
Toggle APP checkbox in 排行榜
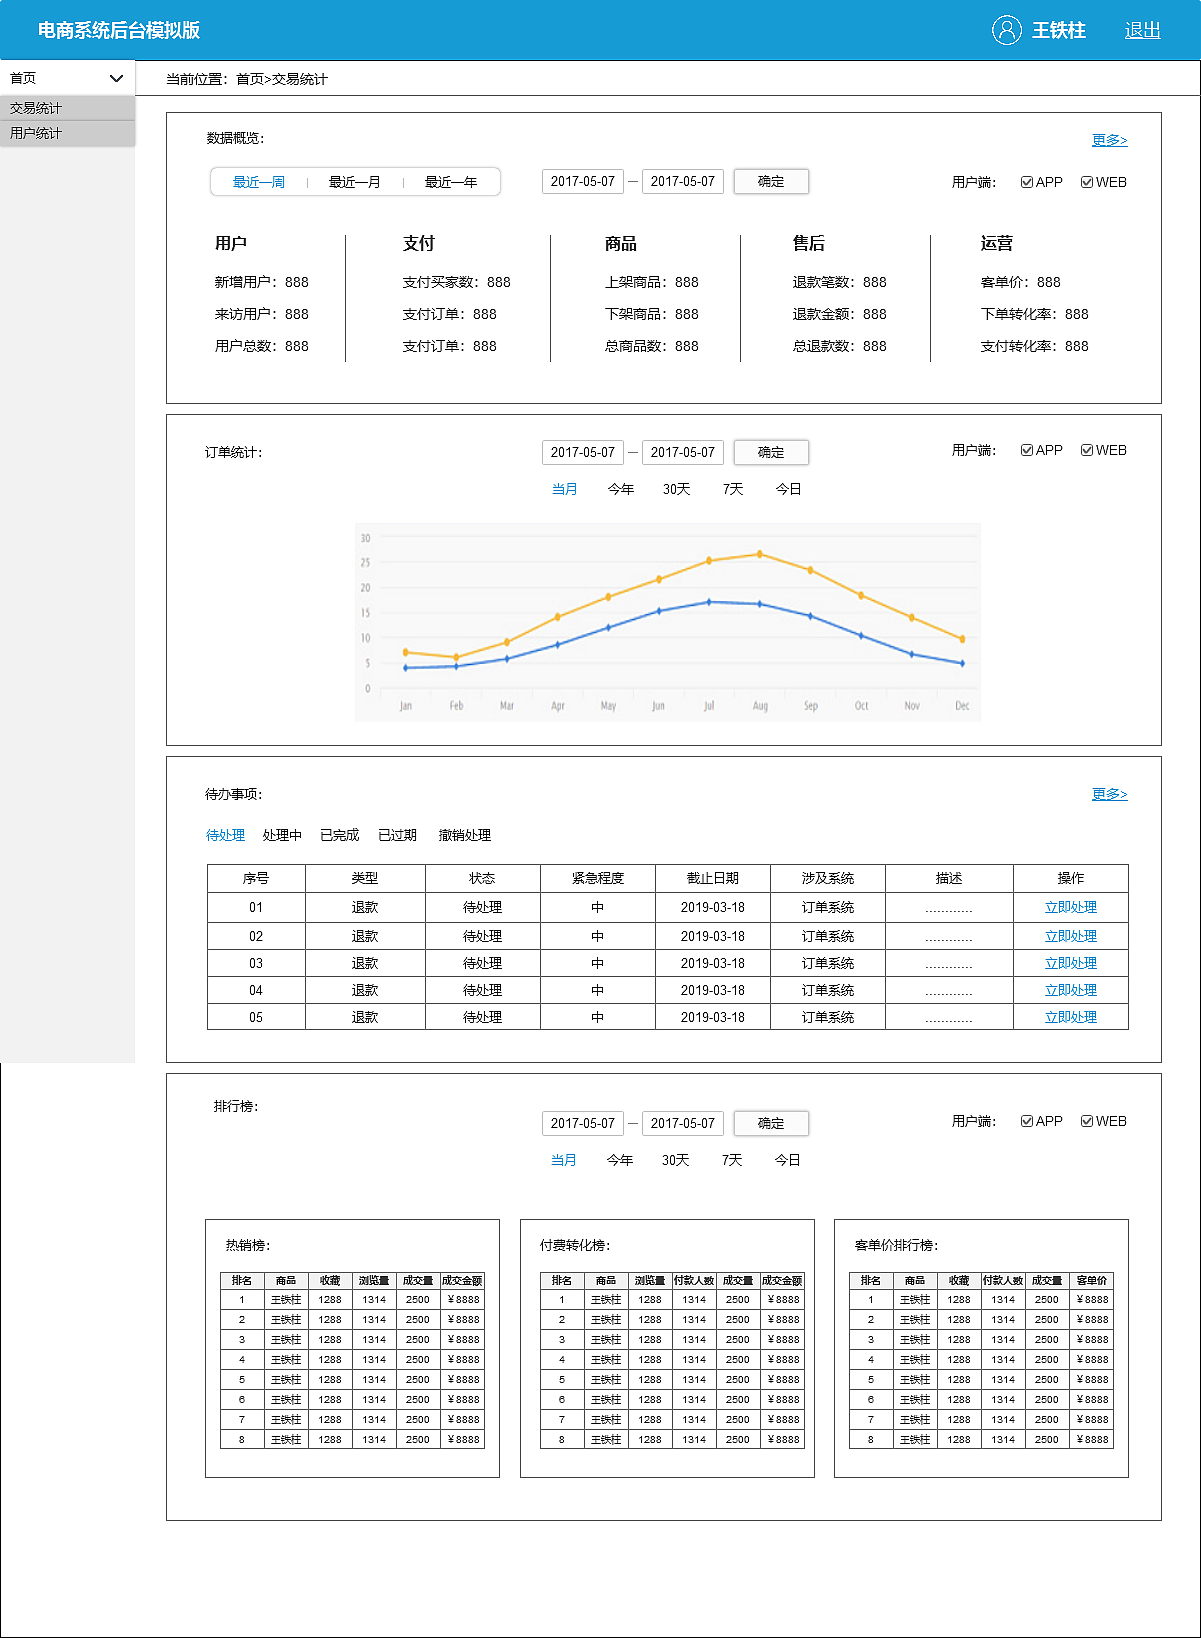1026,1121
